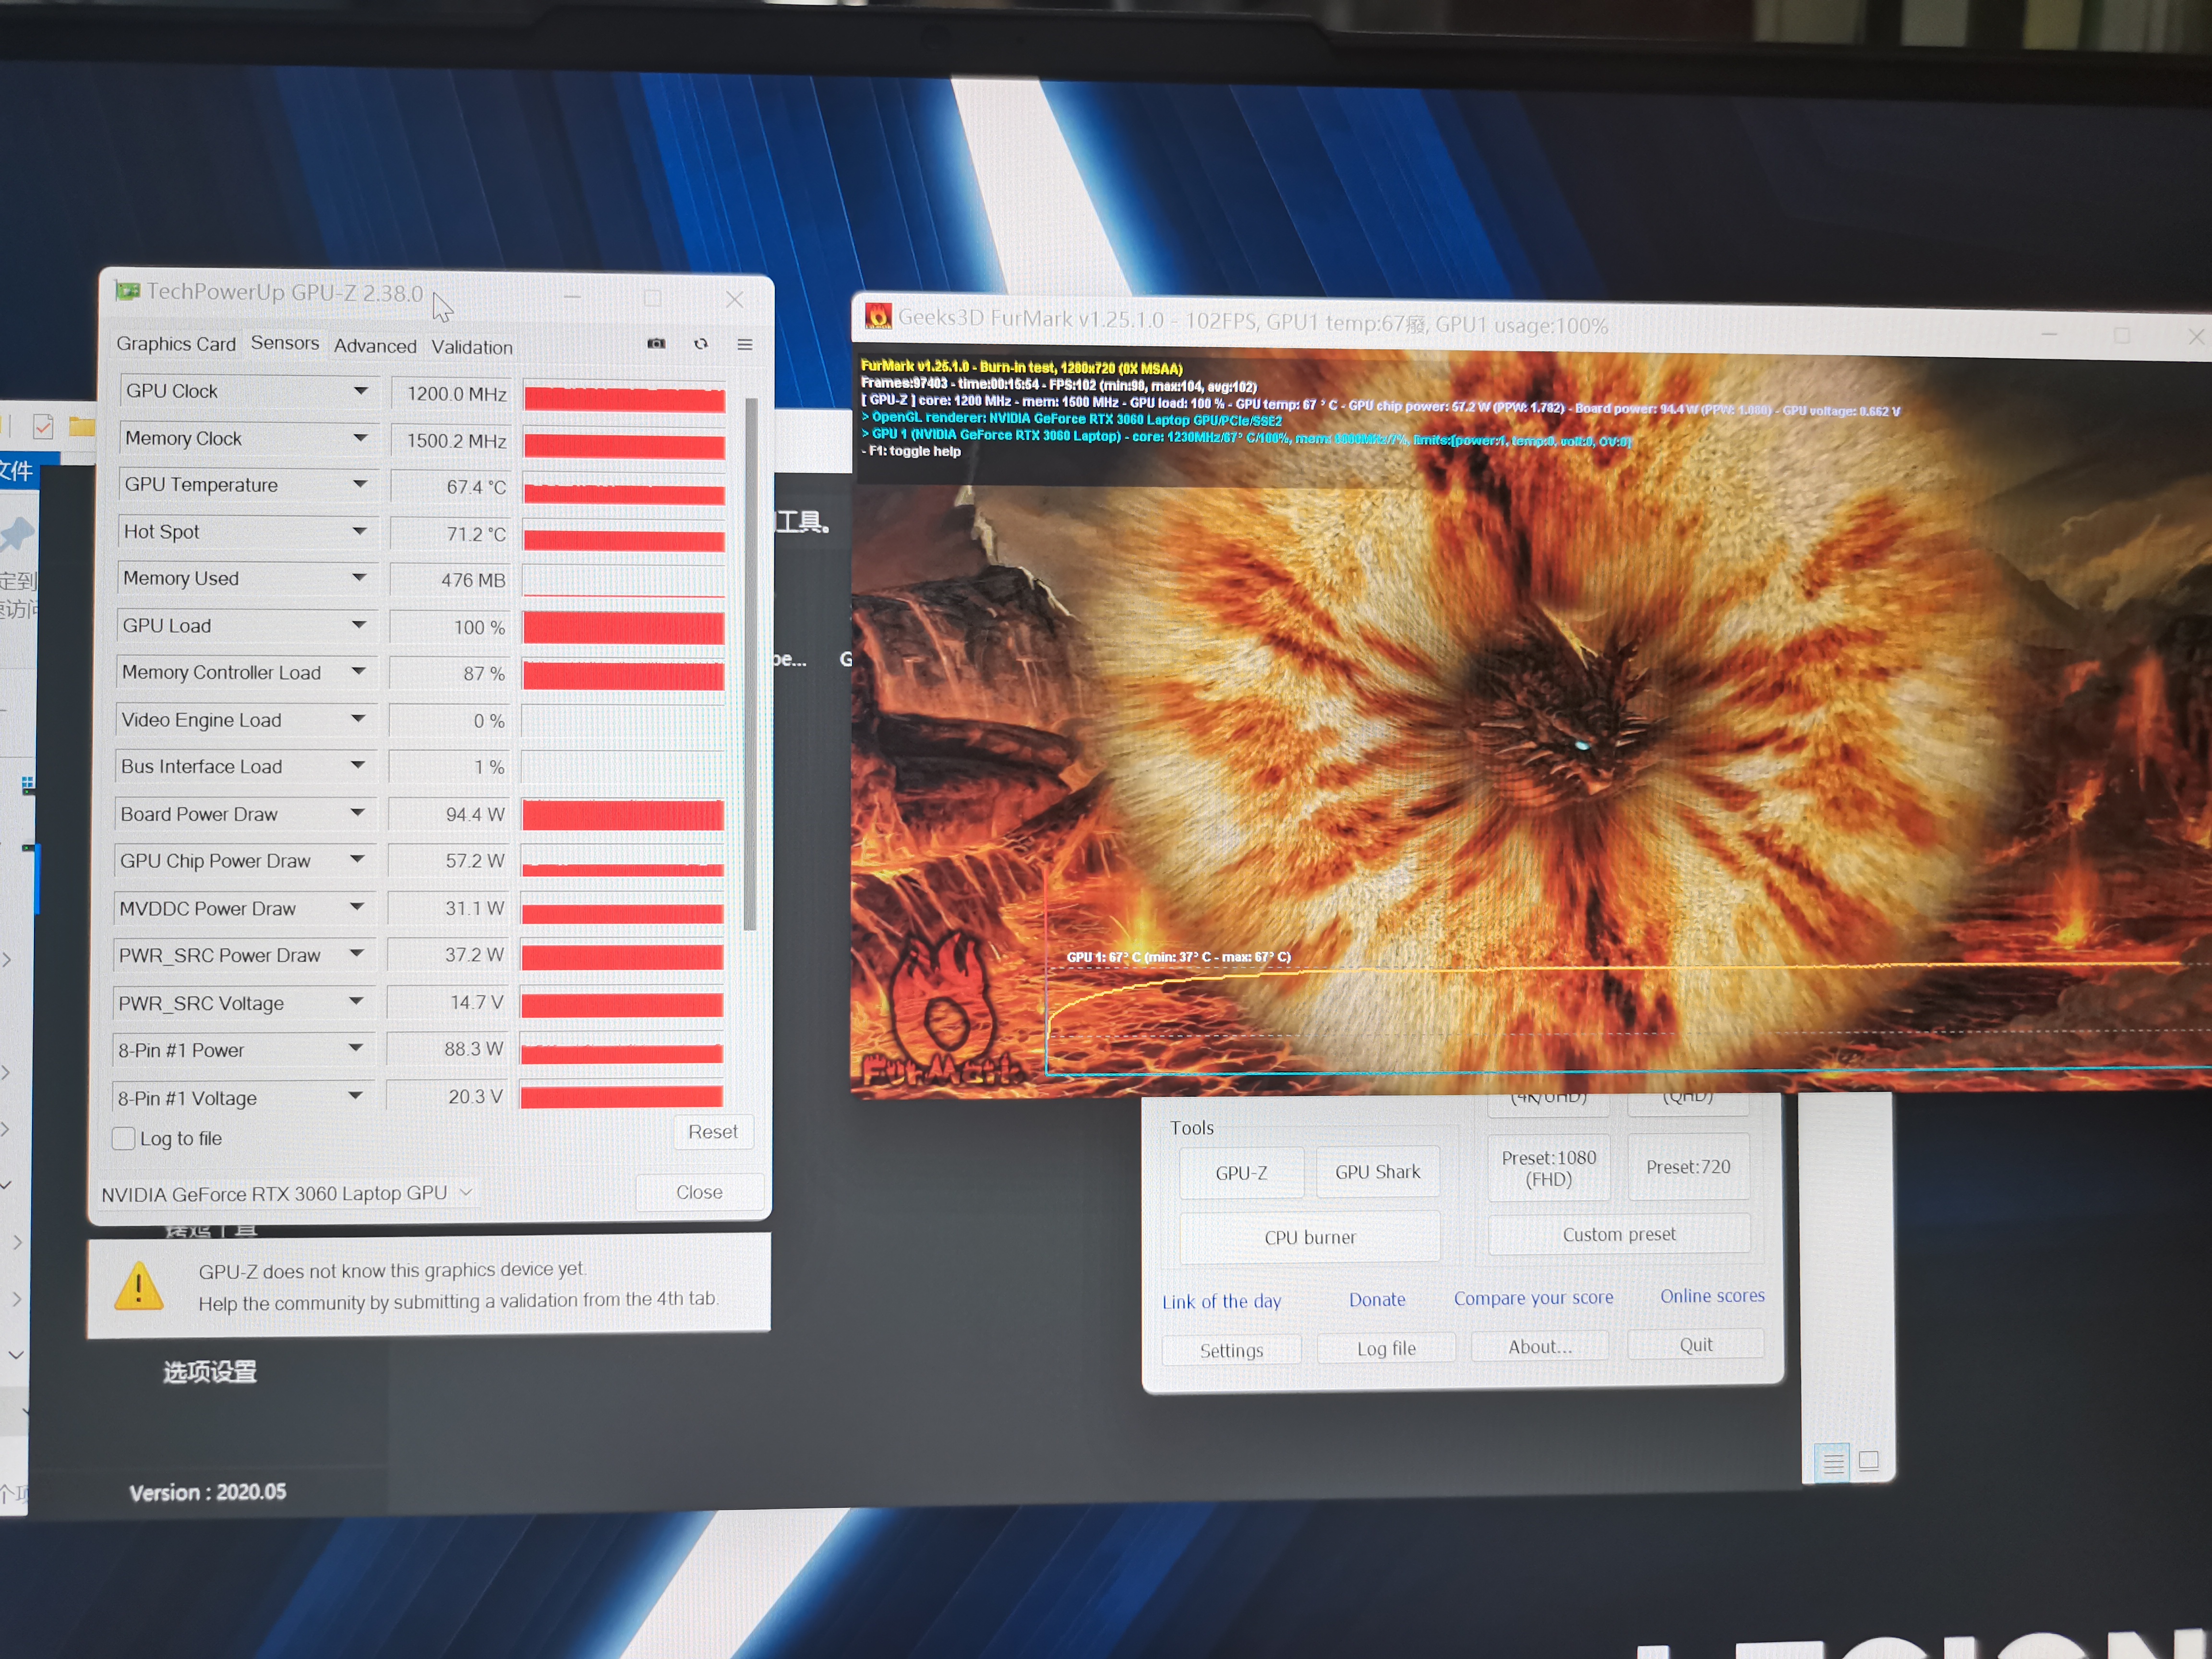Image resolution: width=2212 pixels, height=1659 pixels.
Task: Click the FurMark title bar flame icon
Action: [878, 316]
